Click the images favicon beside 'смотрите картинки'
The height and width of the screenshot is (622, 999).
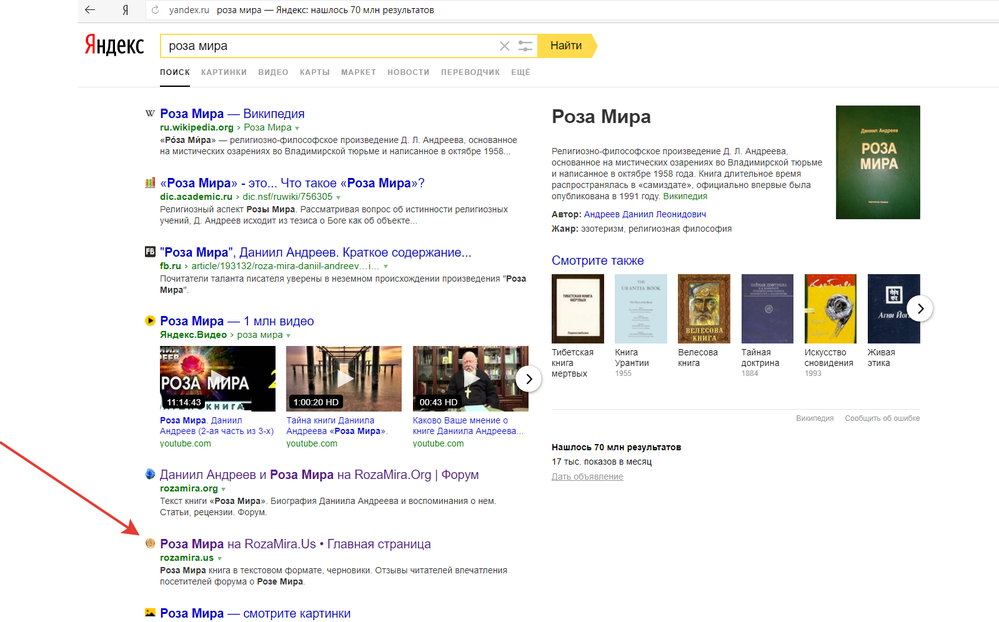(x=150, y=612)
